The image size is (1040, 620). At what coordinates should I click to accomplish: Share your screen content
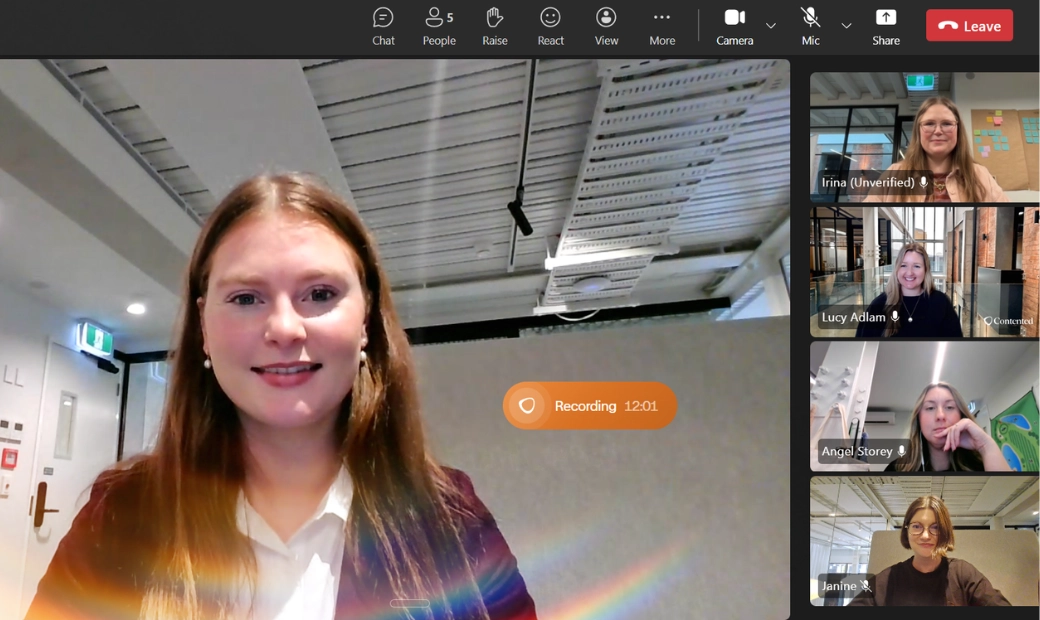885,27
